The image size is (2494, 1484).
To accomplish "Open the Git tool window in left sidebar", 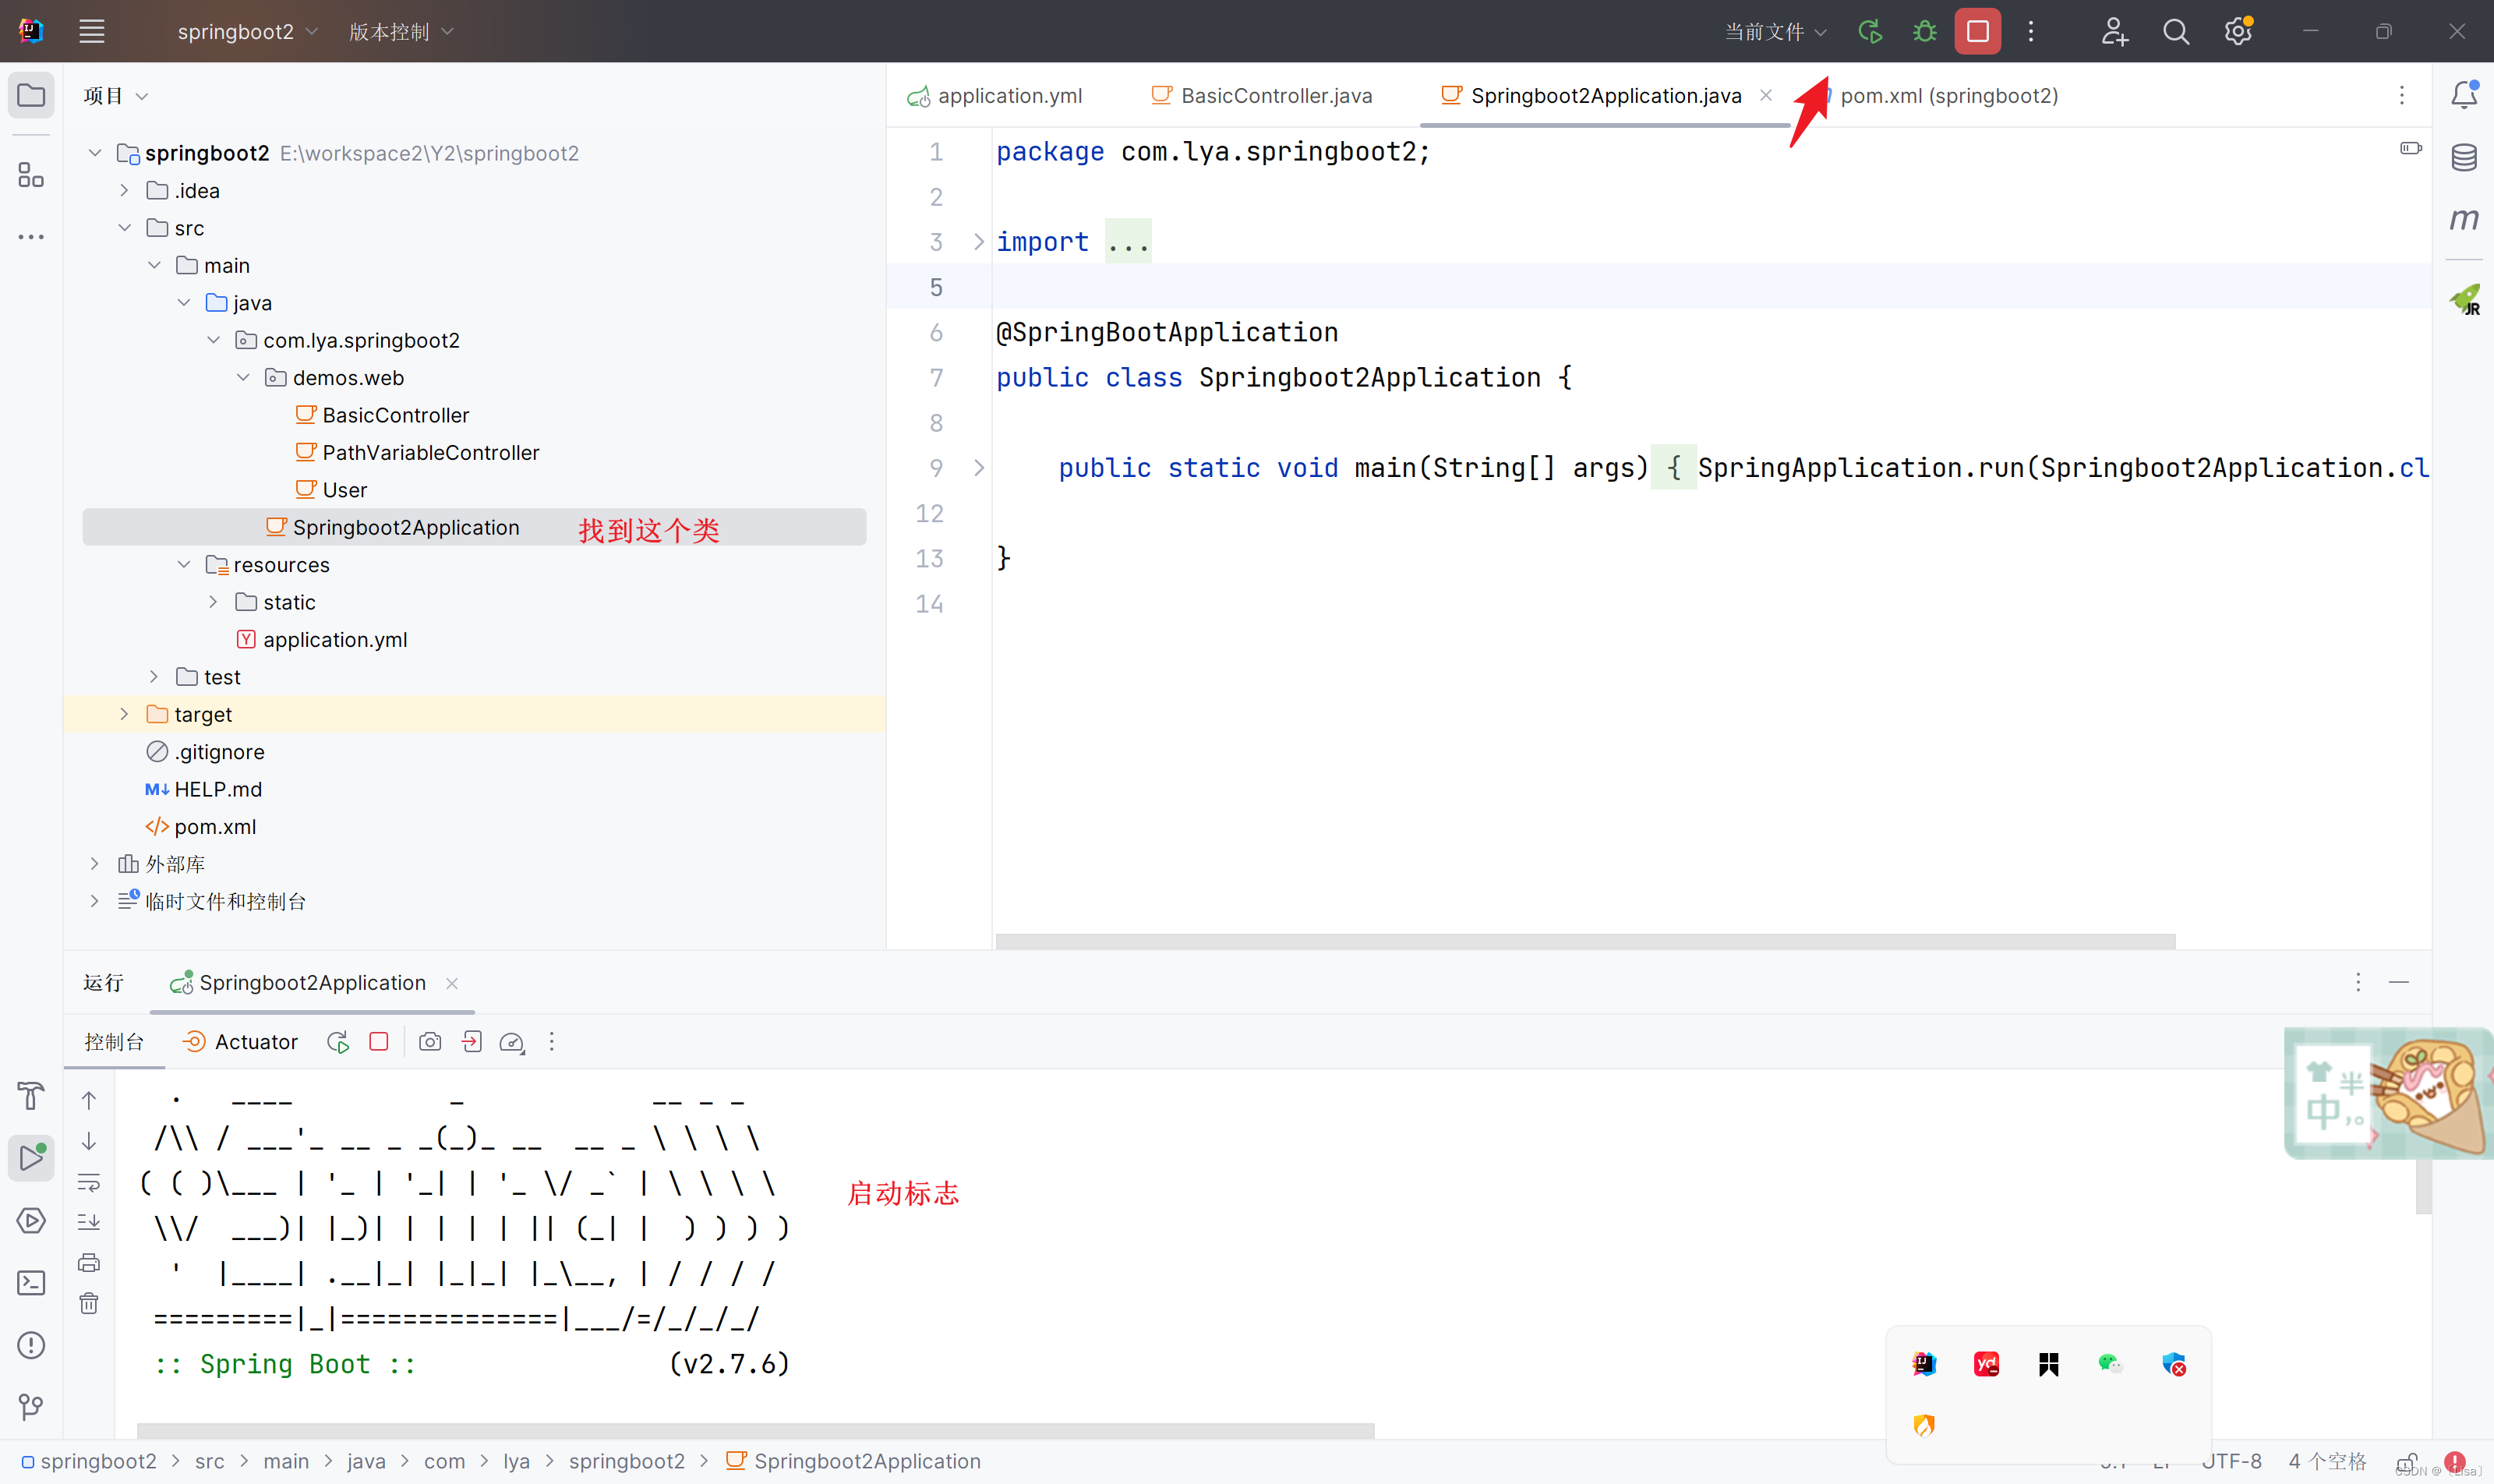I will (x=31, y=1407).
